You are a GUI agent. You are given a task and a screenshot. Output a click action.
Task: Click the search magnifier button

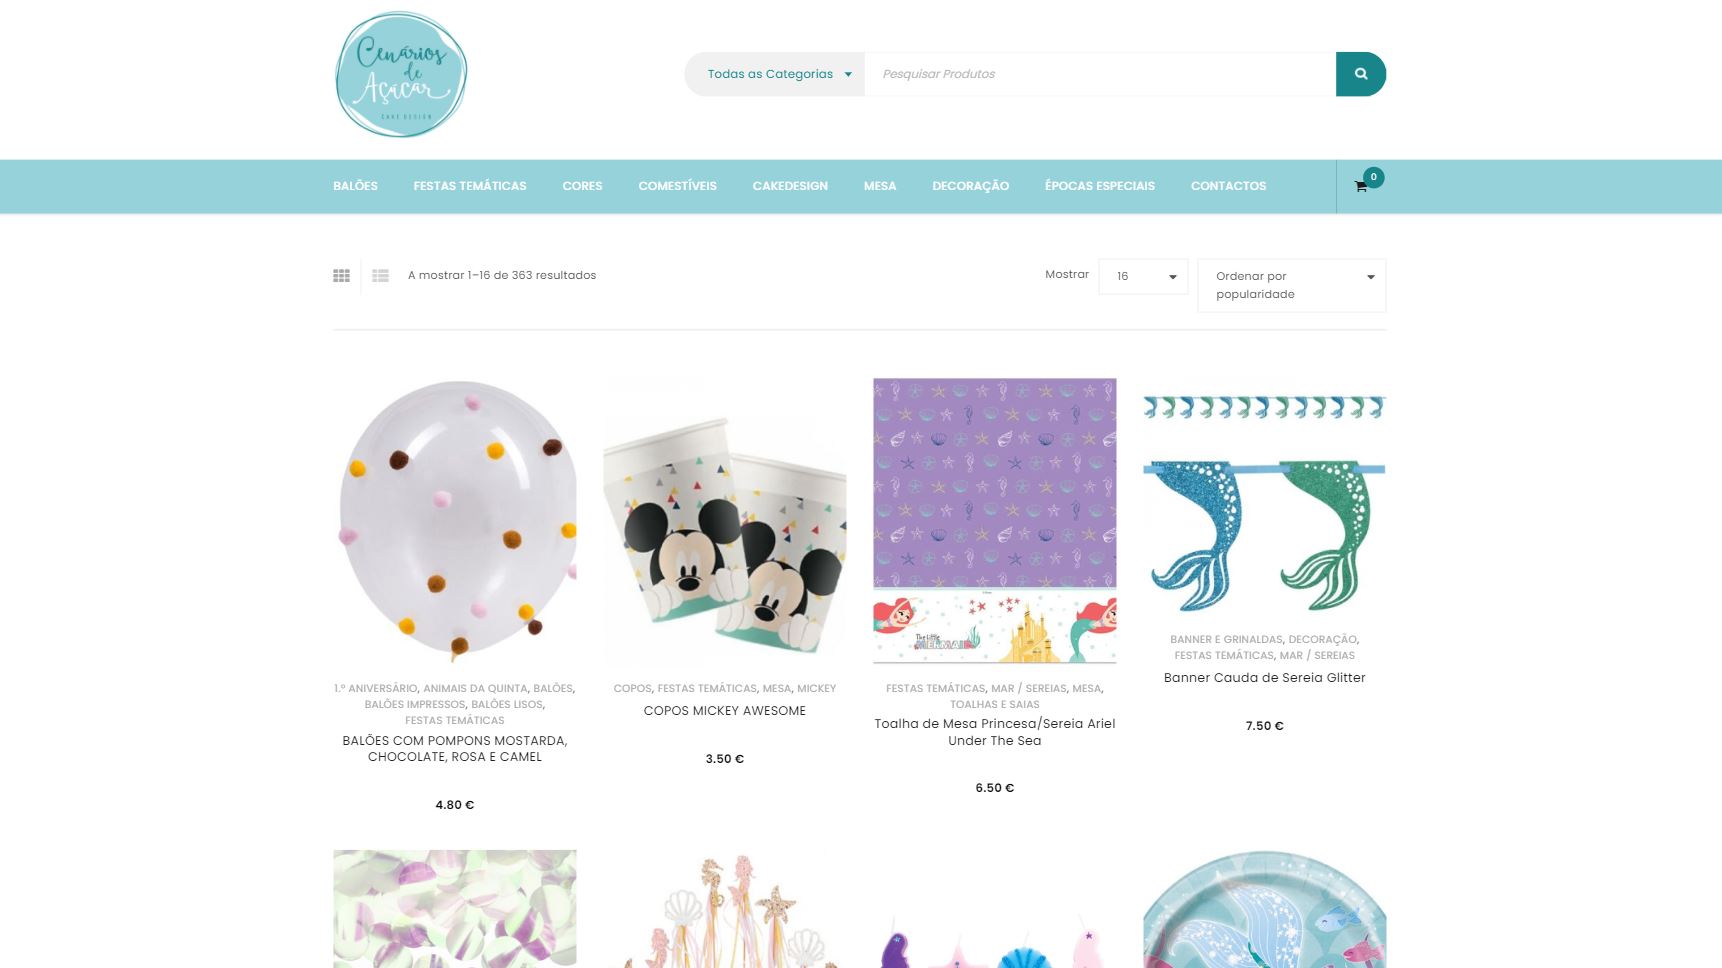click(1360, 74)
